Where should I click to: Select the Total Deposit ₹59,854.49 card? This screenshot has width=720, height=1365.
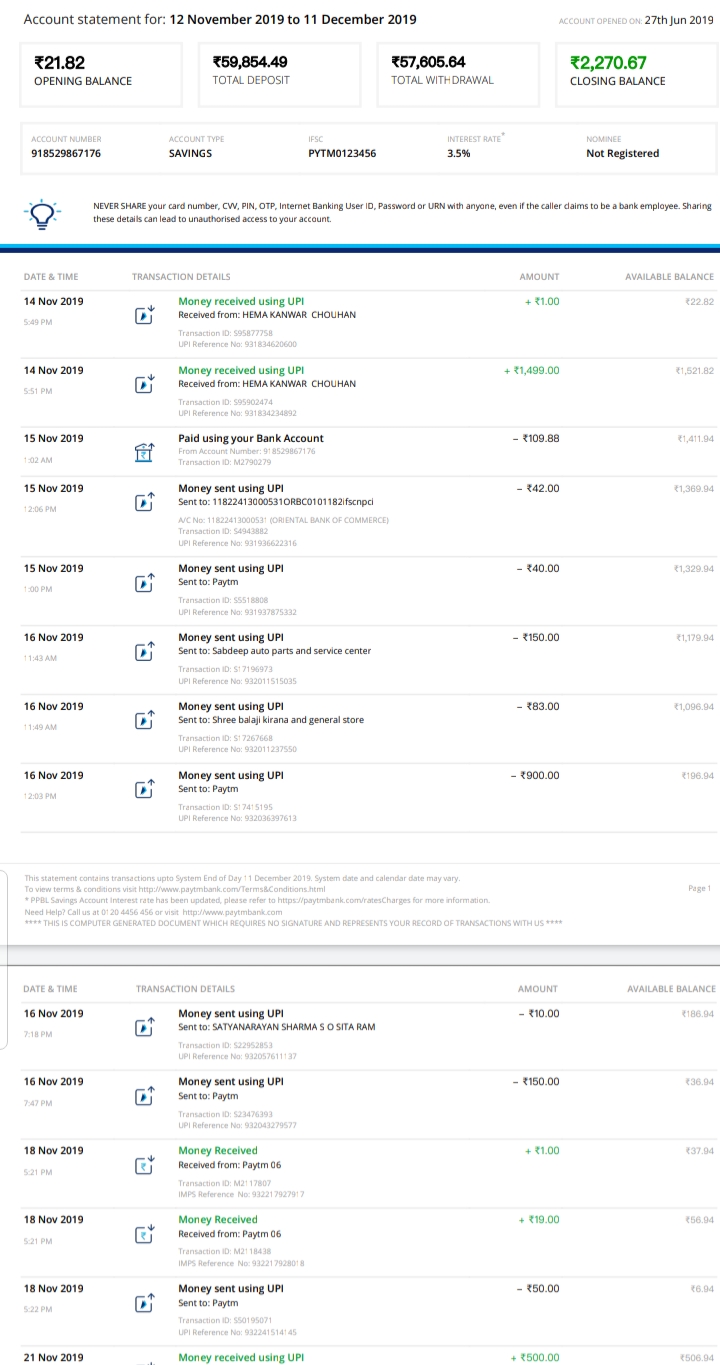[280, 74]
